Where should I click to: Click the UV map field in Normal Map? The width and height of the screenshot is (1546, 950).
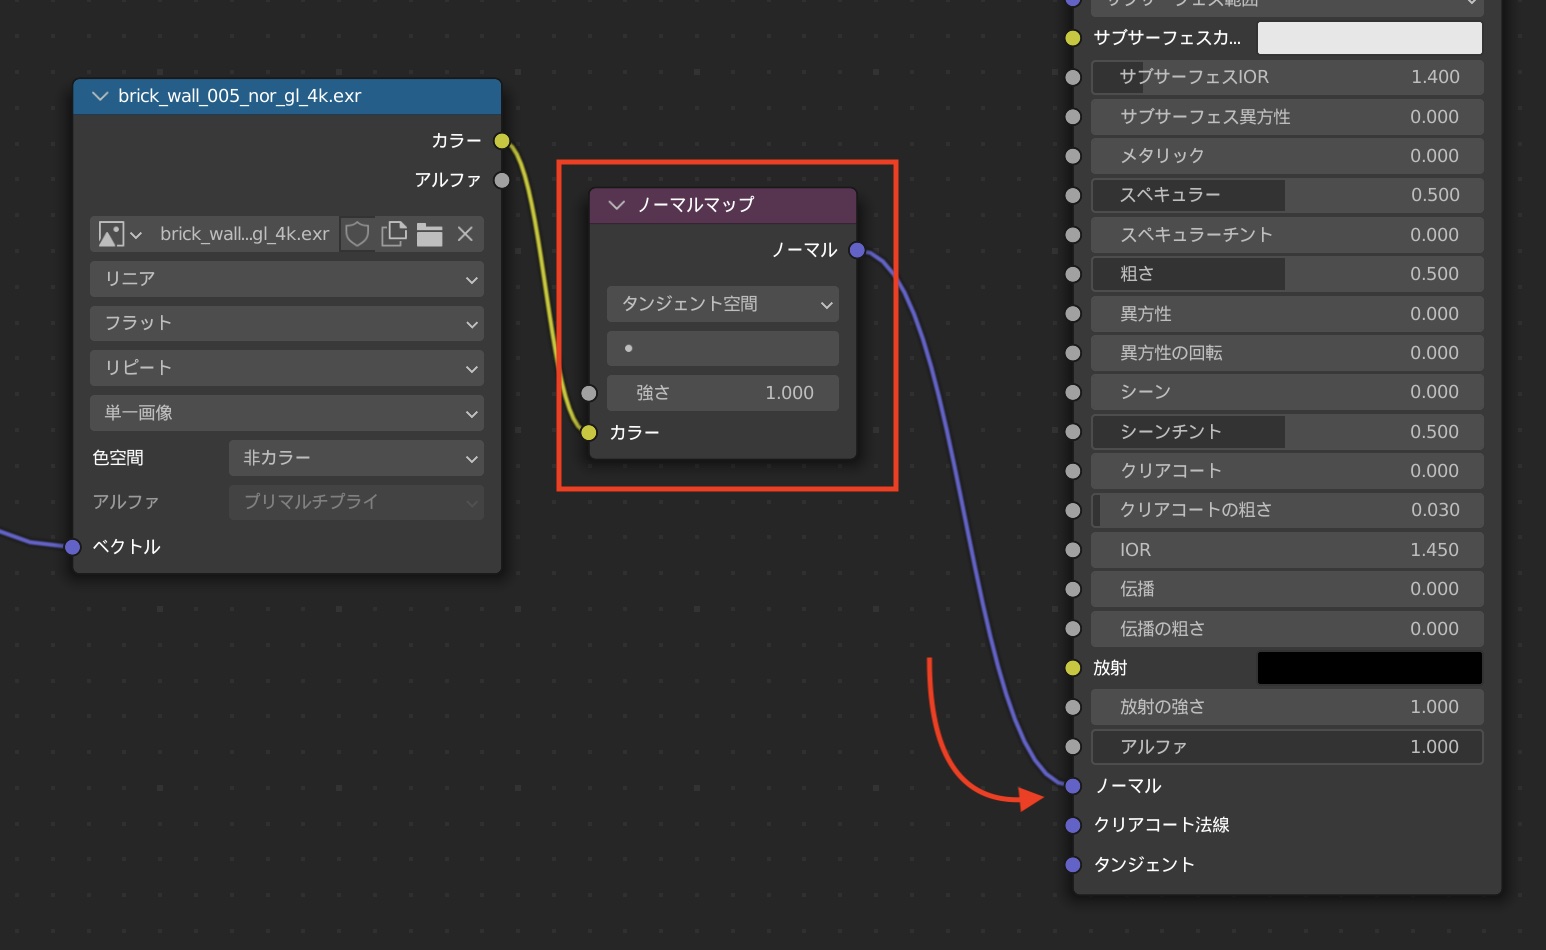(x=722, y=349)
